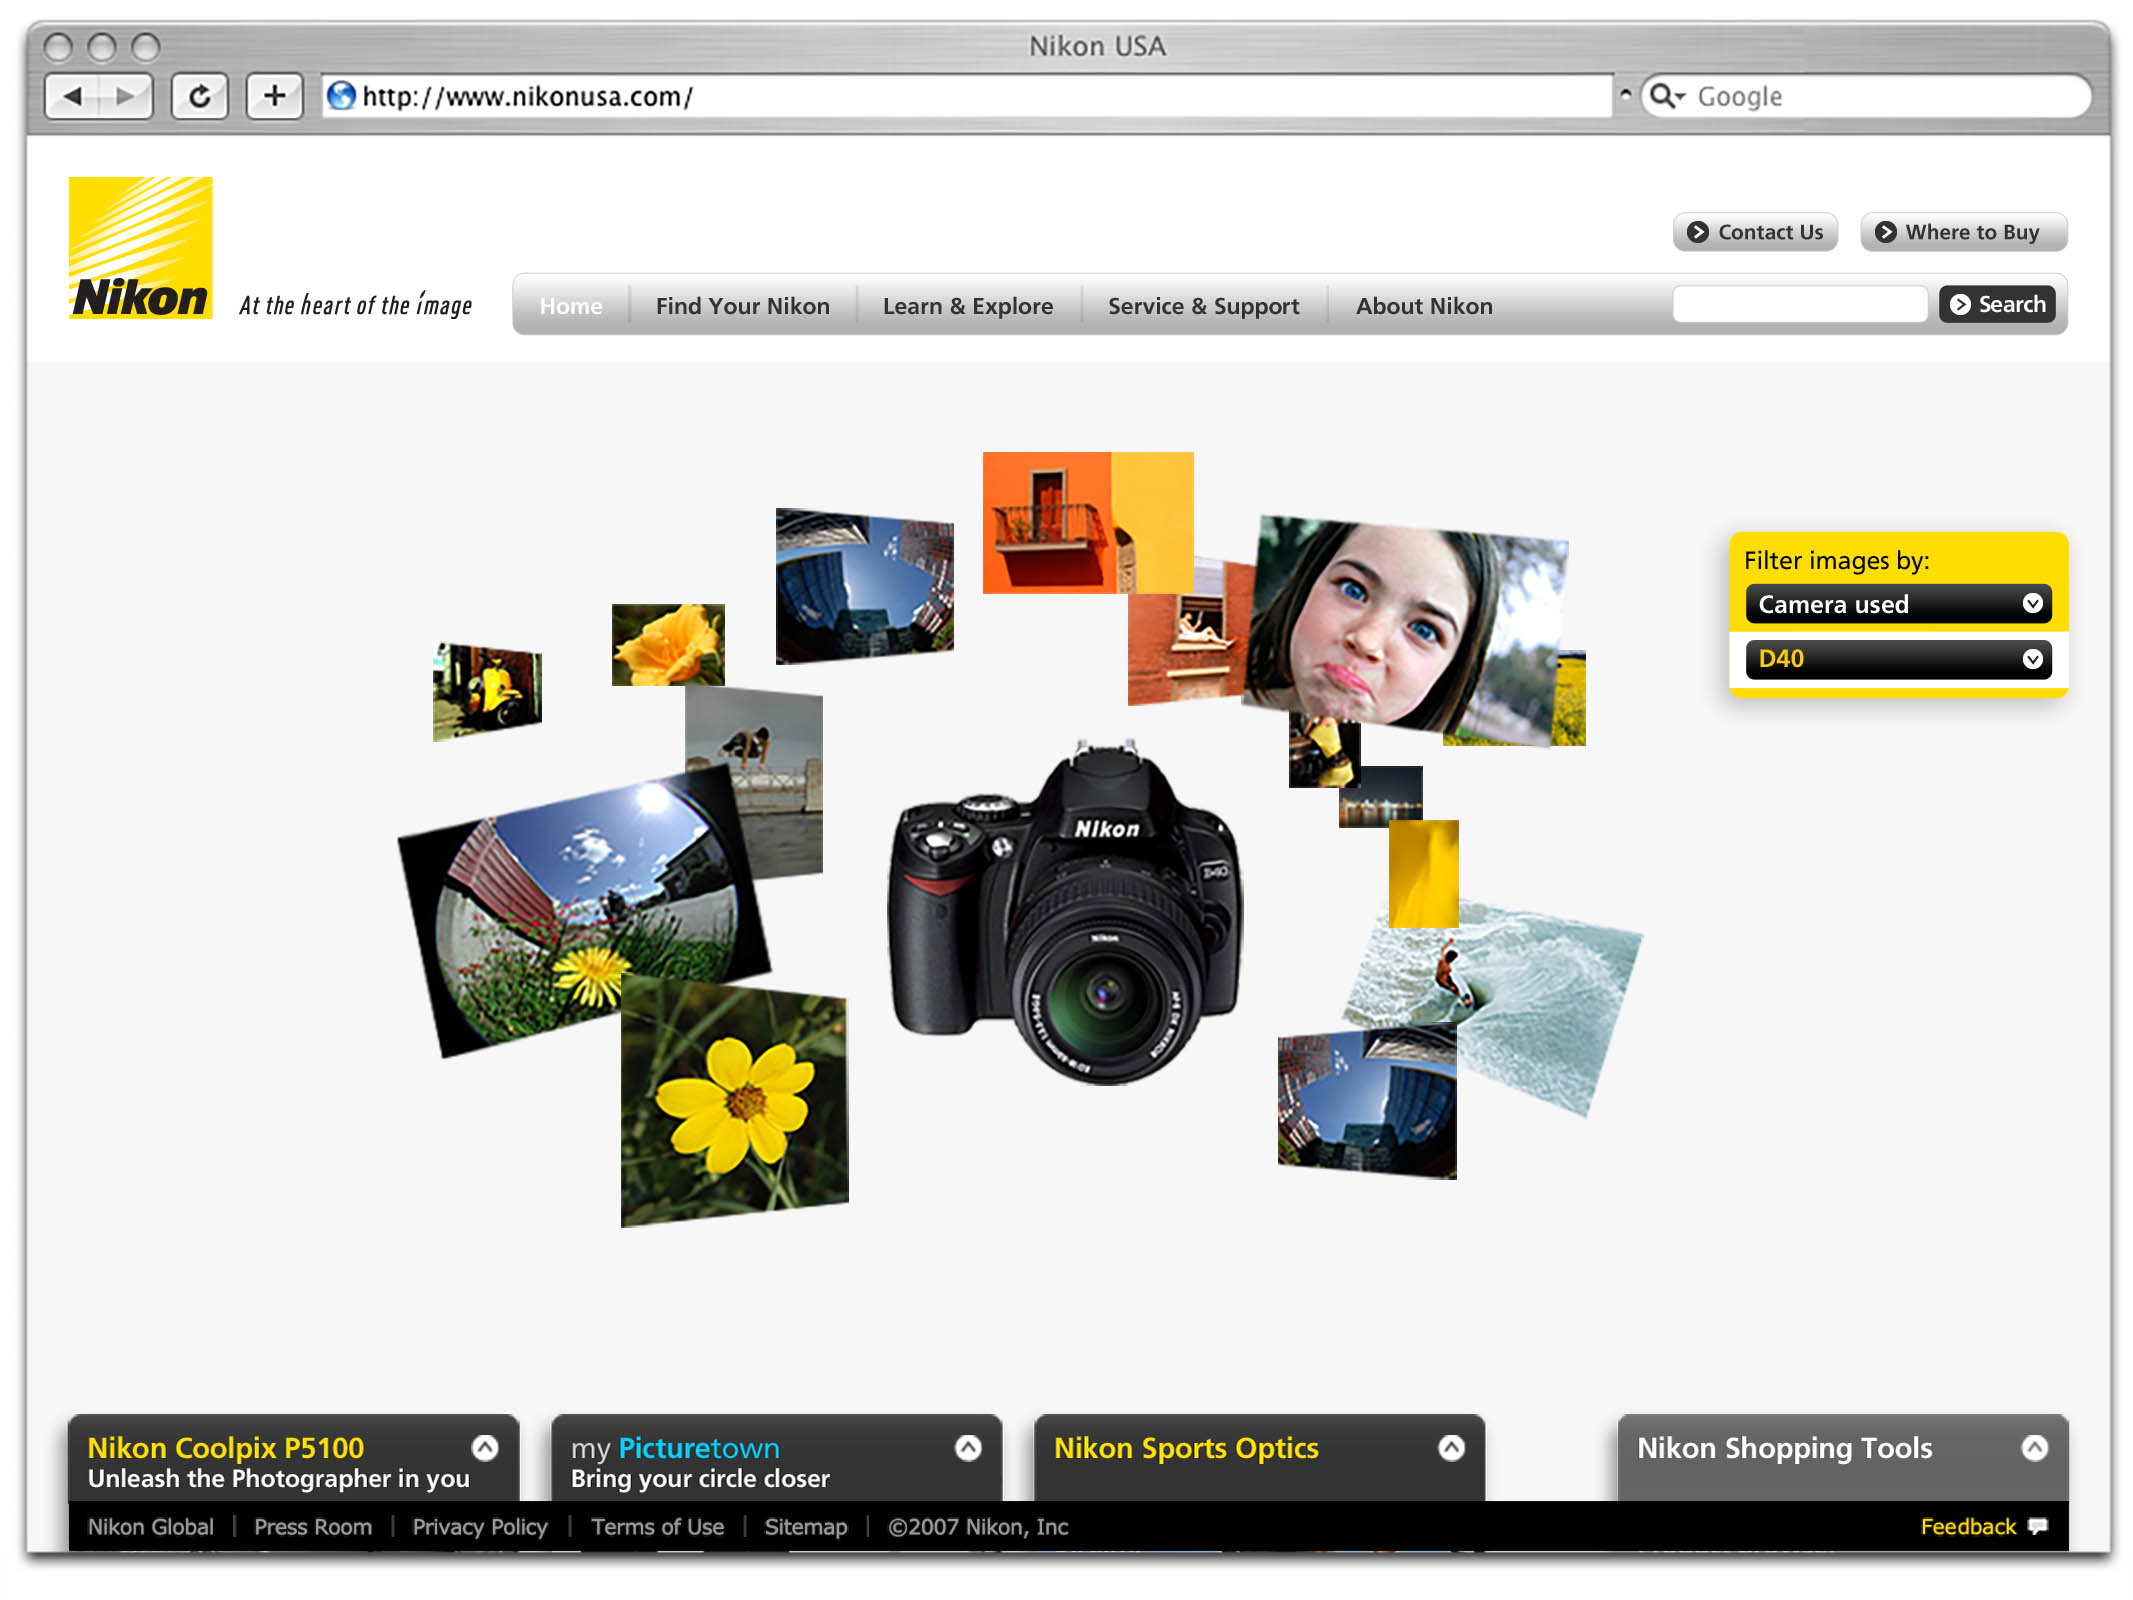This screenshot has width=2133, height=1600.
Task: Expand the Nikon Shopping Tools panel
Action: coord(2034,1448)
